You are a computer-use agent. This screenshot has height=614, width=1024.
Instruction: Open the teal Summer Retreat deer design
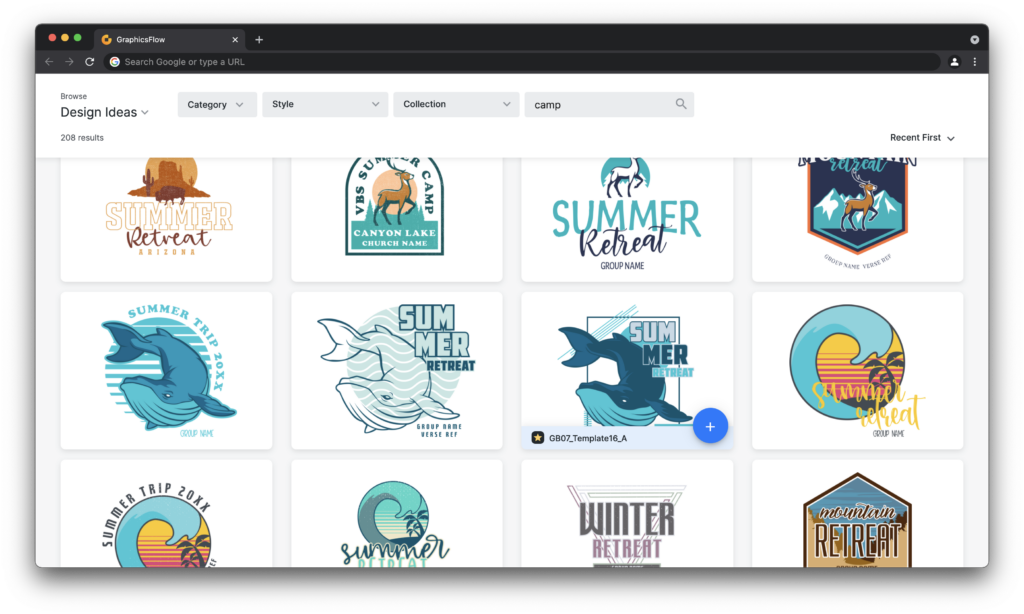(627, 219)
